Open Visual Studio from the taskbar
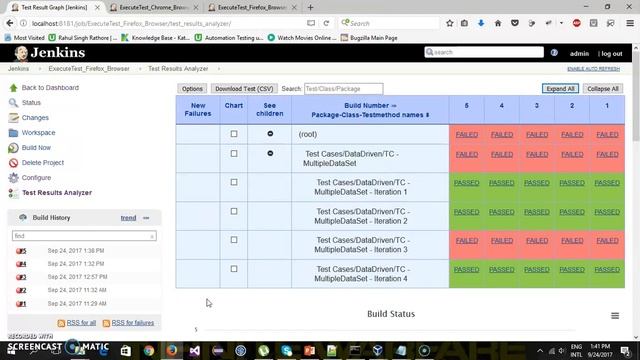The image size is (640, 360). point(195,351)
